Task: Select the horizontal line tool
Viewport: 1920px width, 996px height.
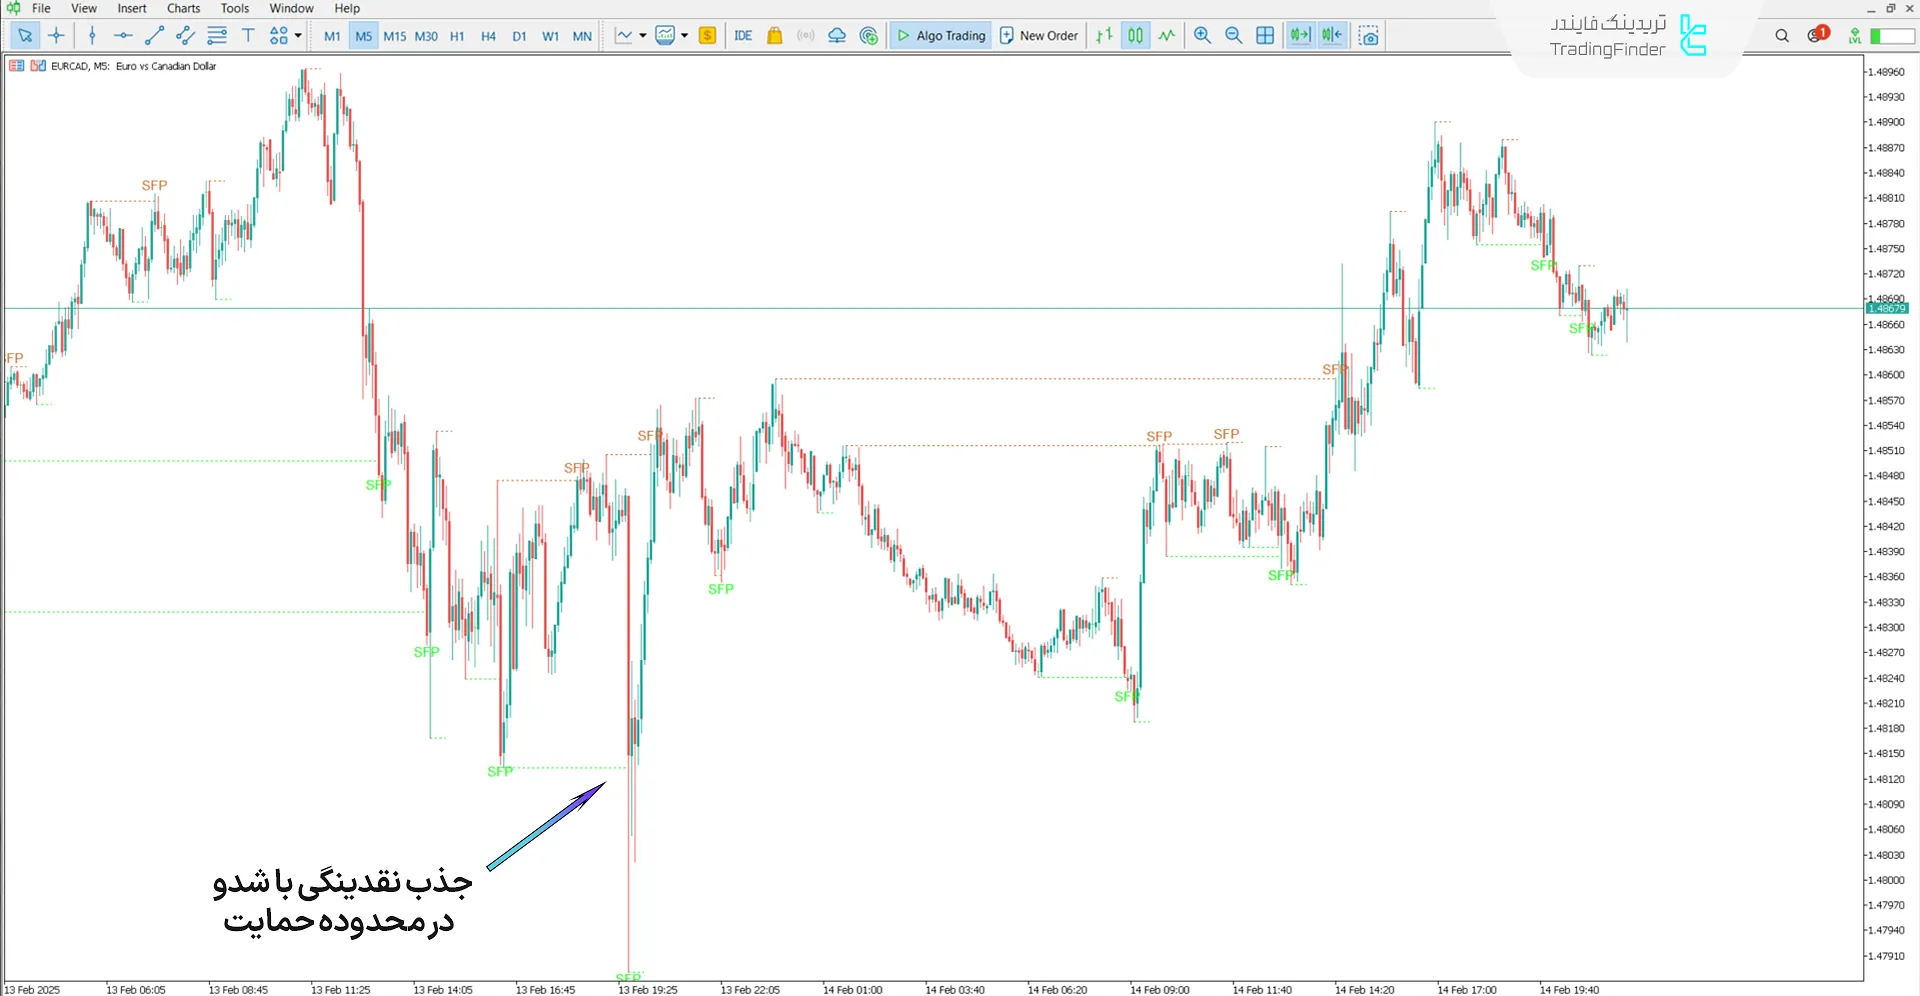Action: [123, 36]
